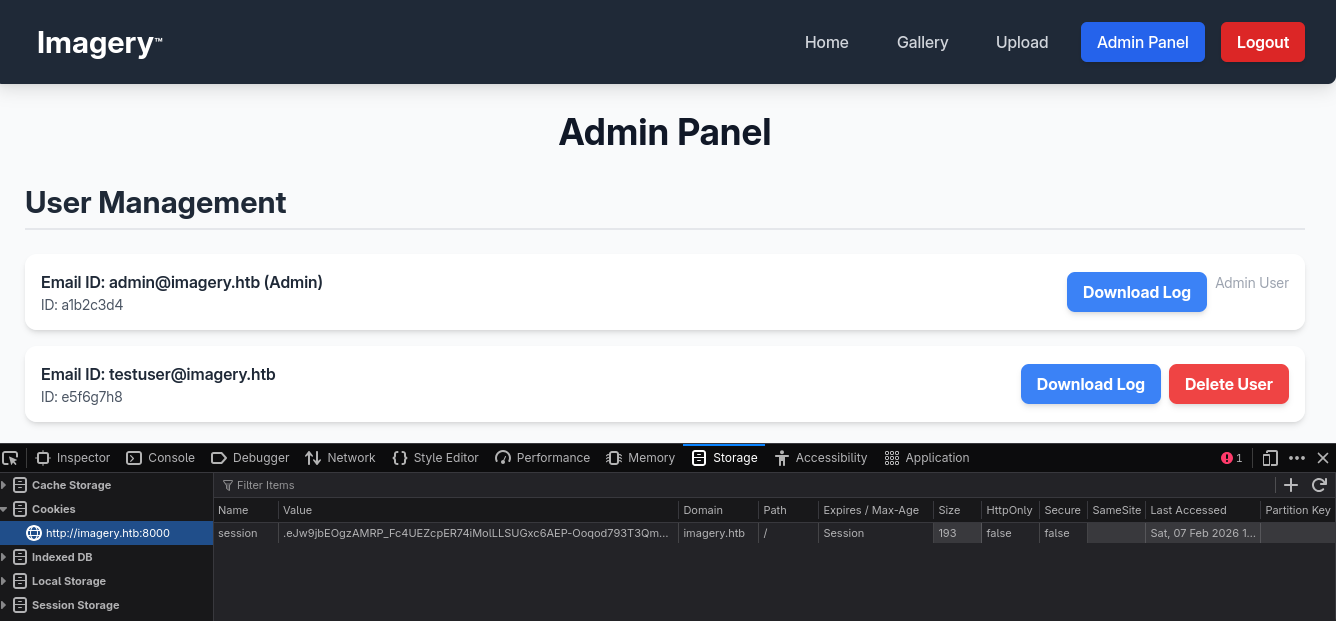Toggle responsive design mode
The image size is (1336, 621).
pos(1269,457)
